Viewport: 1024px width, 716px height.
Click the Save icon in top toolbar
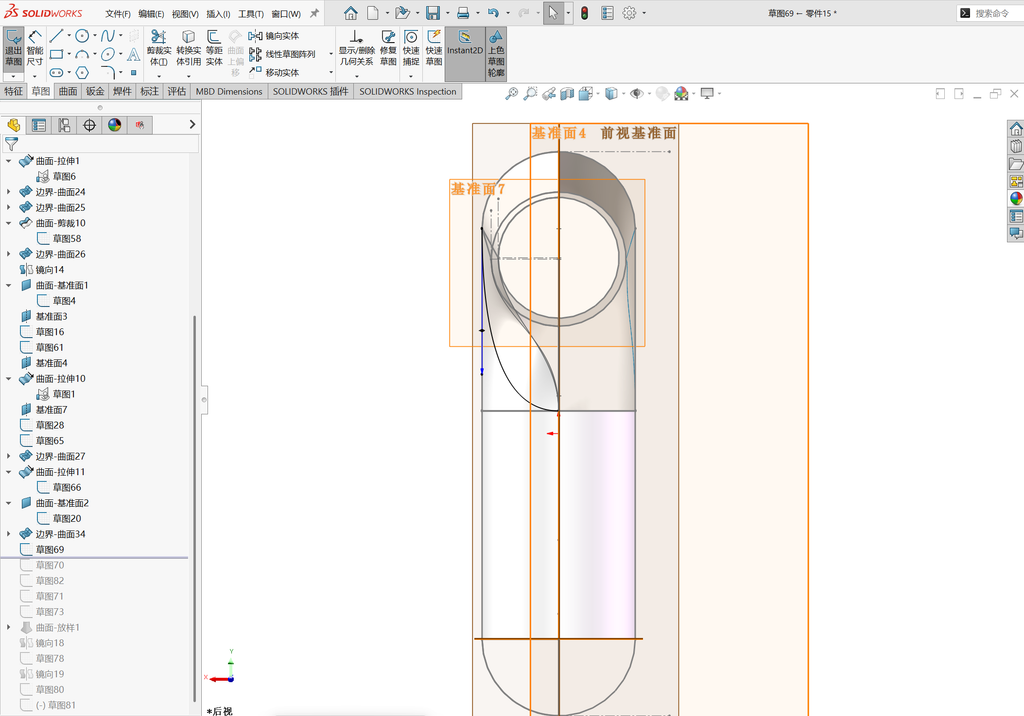point(433,13)
